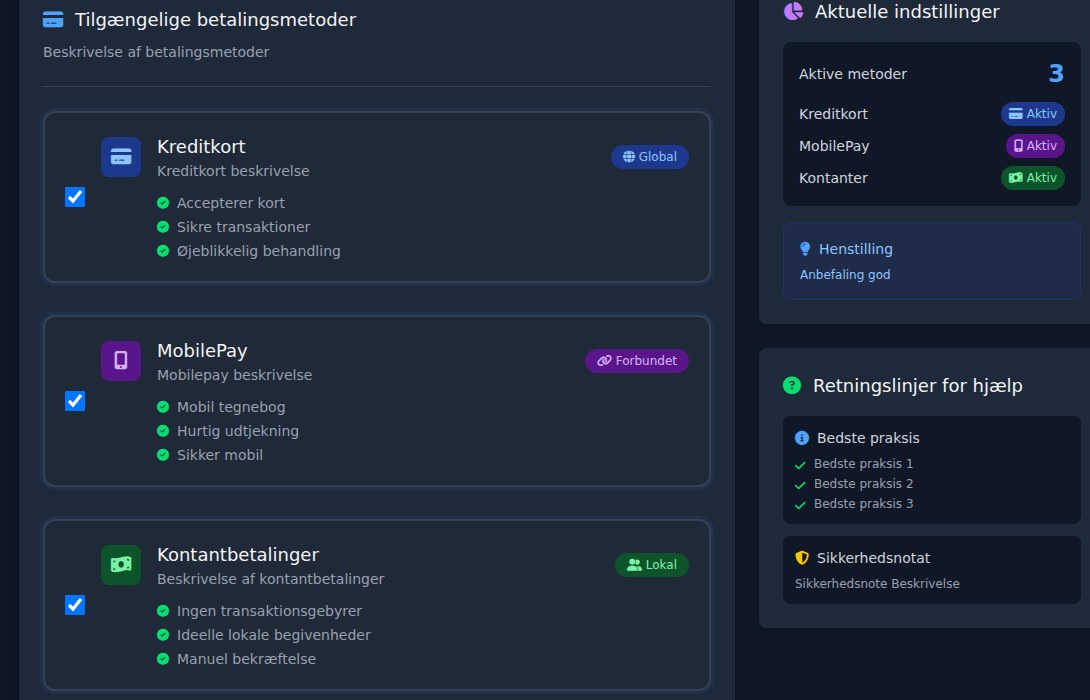Click the Aktiv badge for MobilePay
Image resolution: width=1090 pixels, height=700 pixels.
tap(1035, 146)
